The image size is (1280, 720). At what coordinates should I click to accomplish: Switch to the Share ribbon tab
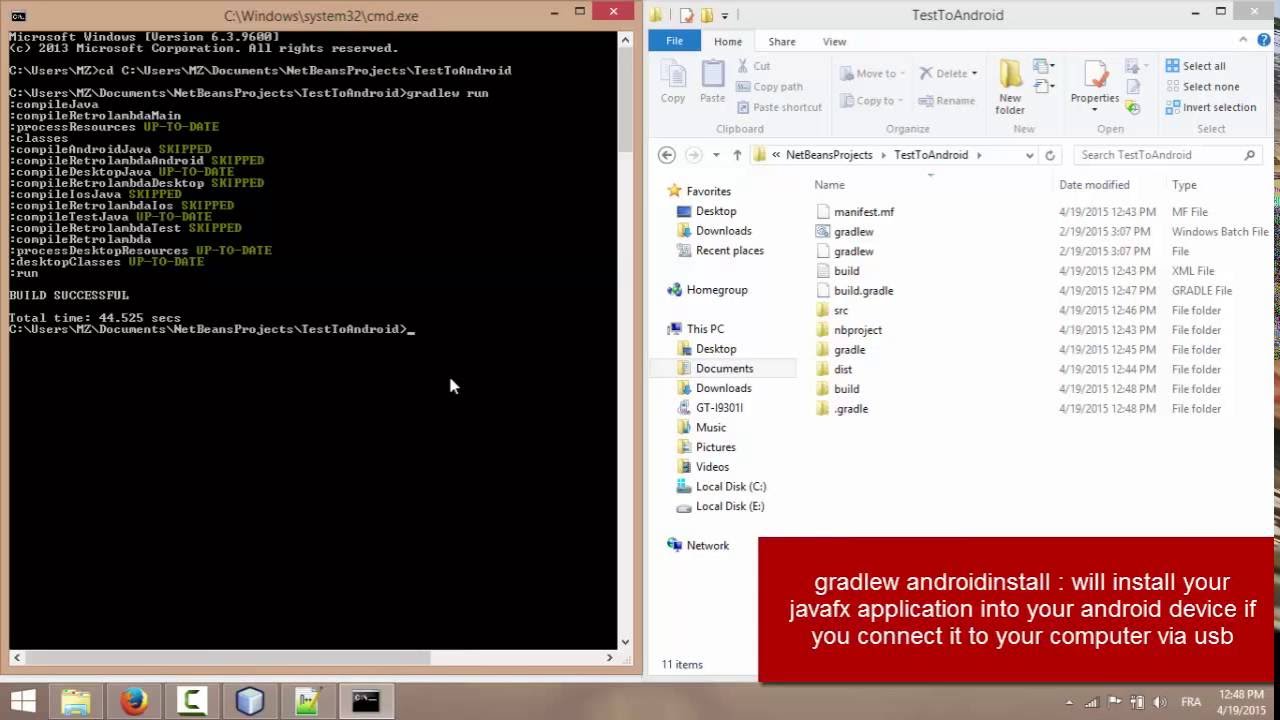coord(782,42)
